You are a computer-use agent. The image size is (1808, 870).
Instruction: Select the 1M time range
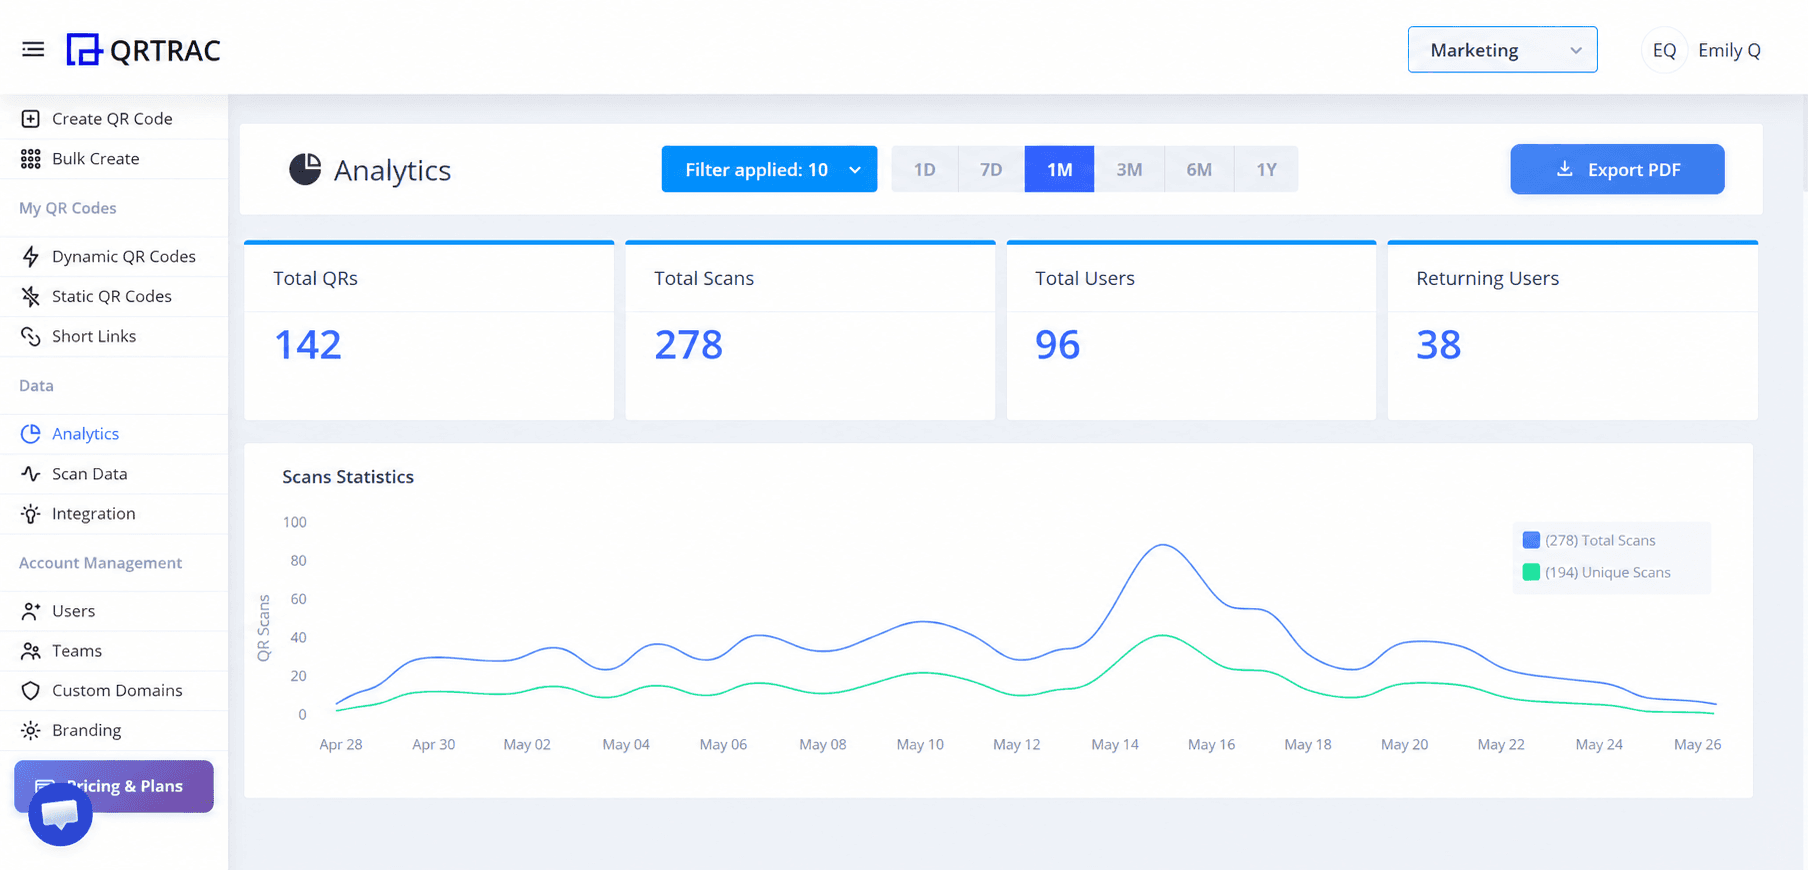(x=1059, y=169)
